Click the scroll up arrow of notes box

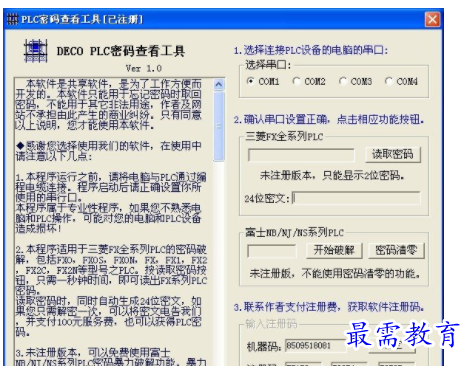(x=219, y=84)
